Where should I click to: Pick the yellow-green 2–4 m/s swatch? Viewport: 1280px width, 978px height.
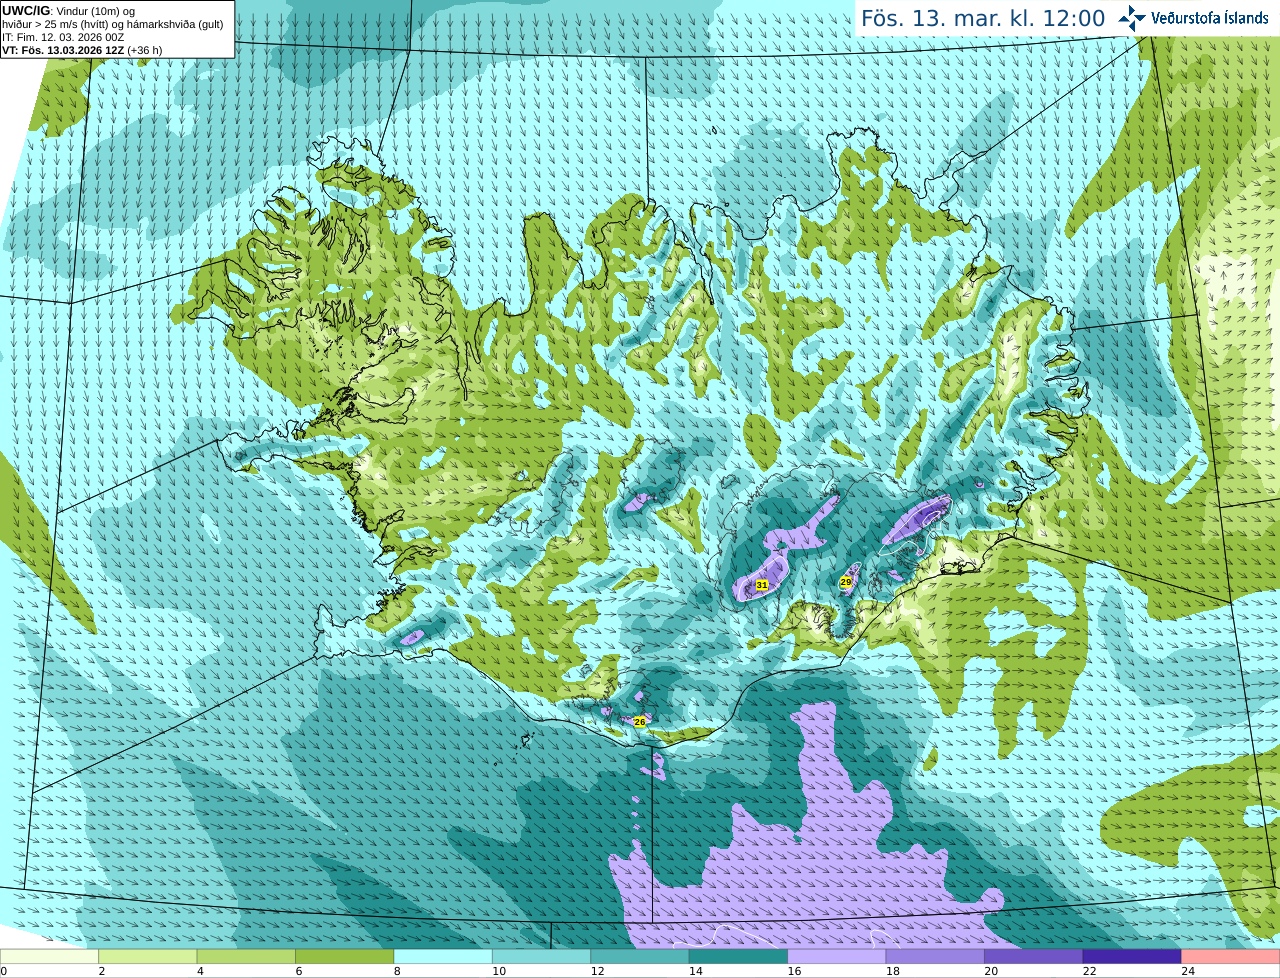148,956
